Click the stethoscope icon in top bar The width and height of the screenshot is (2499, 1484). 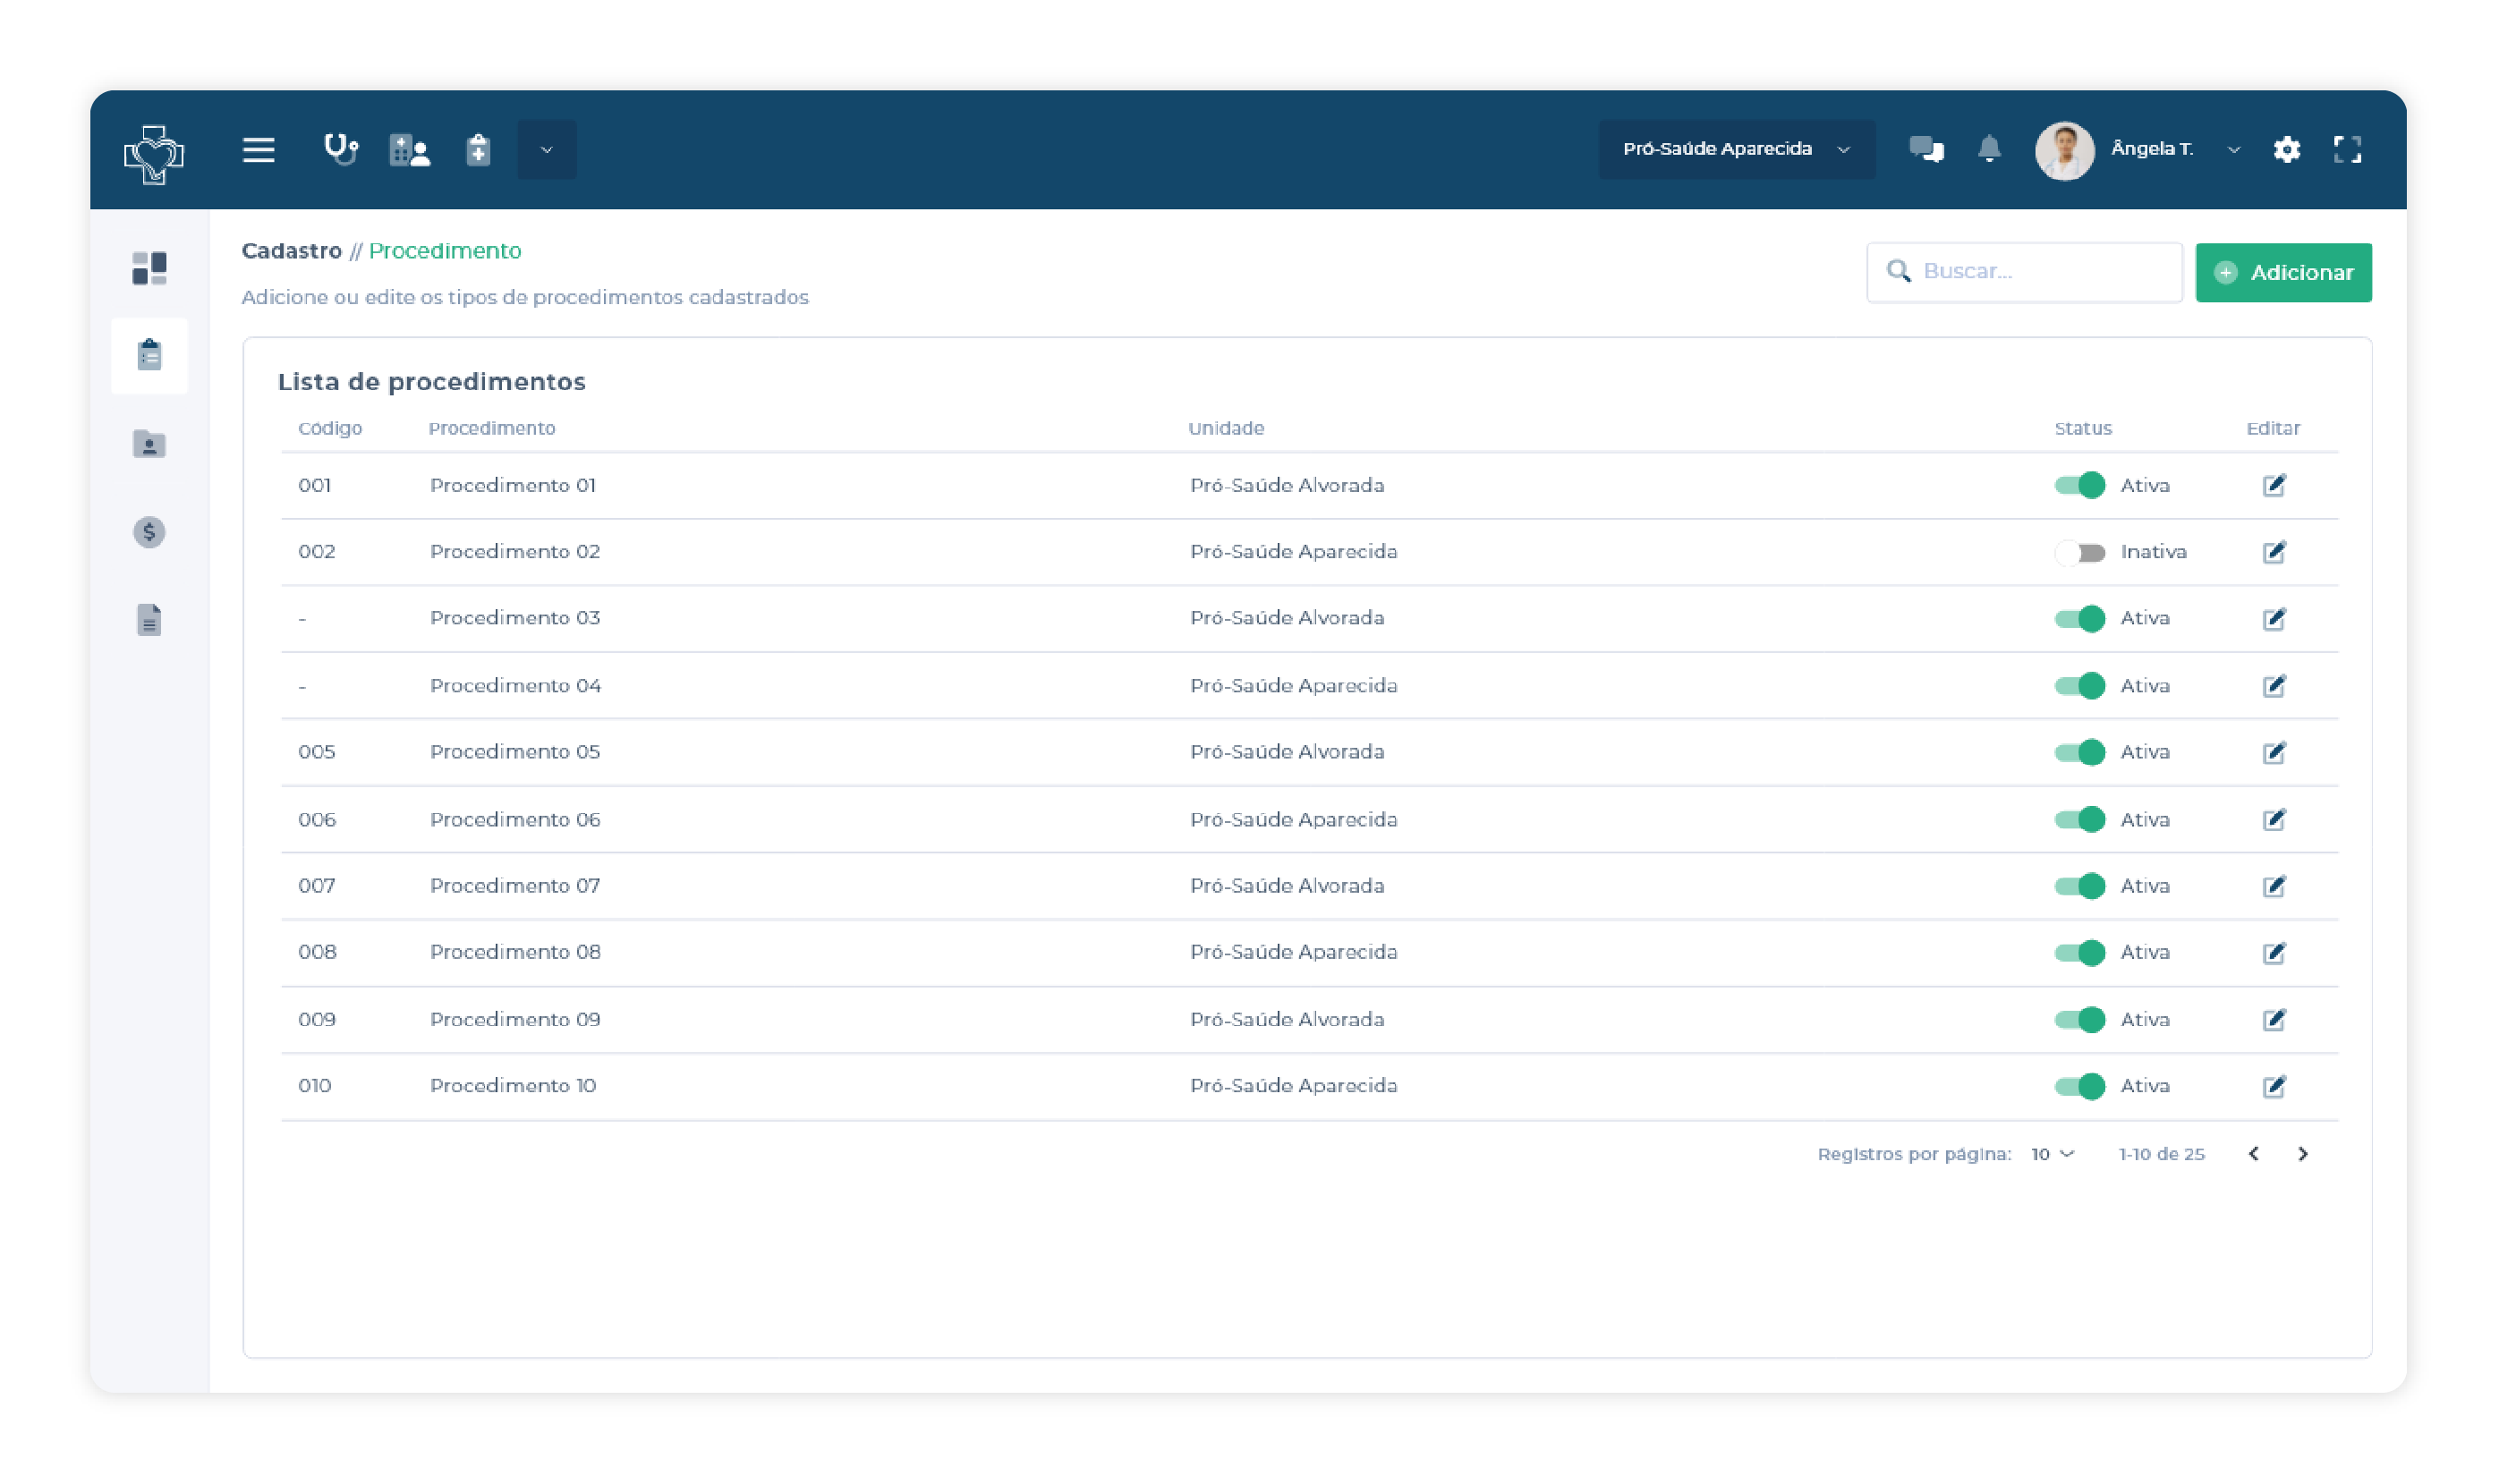[x=341, y=150]
